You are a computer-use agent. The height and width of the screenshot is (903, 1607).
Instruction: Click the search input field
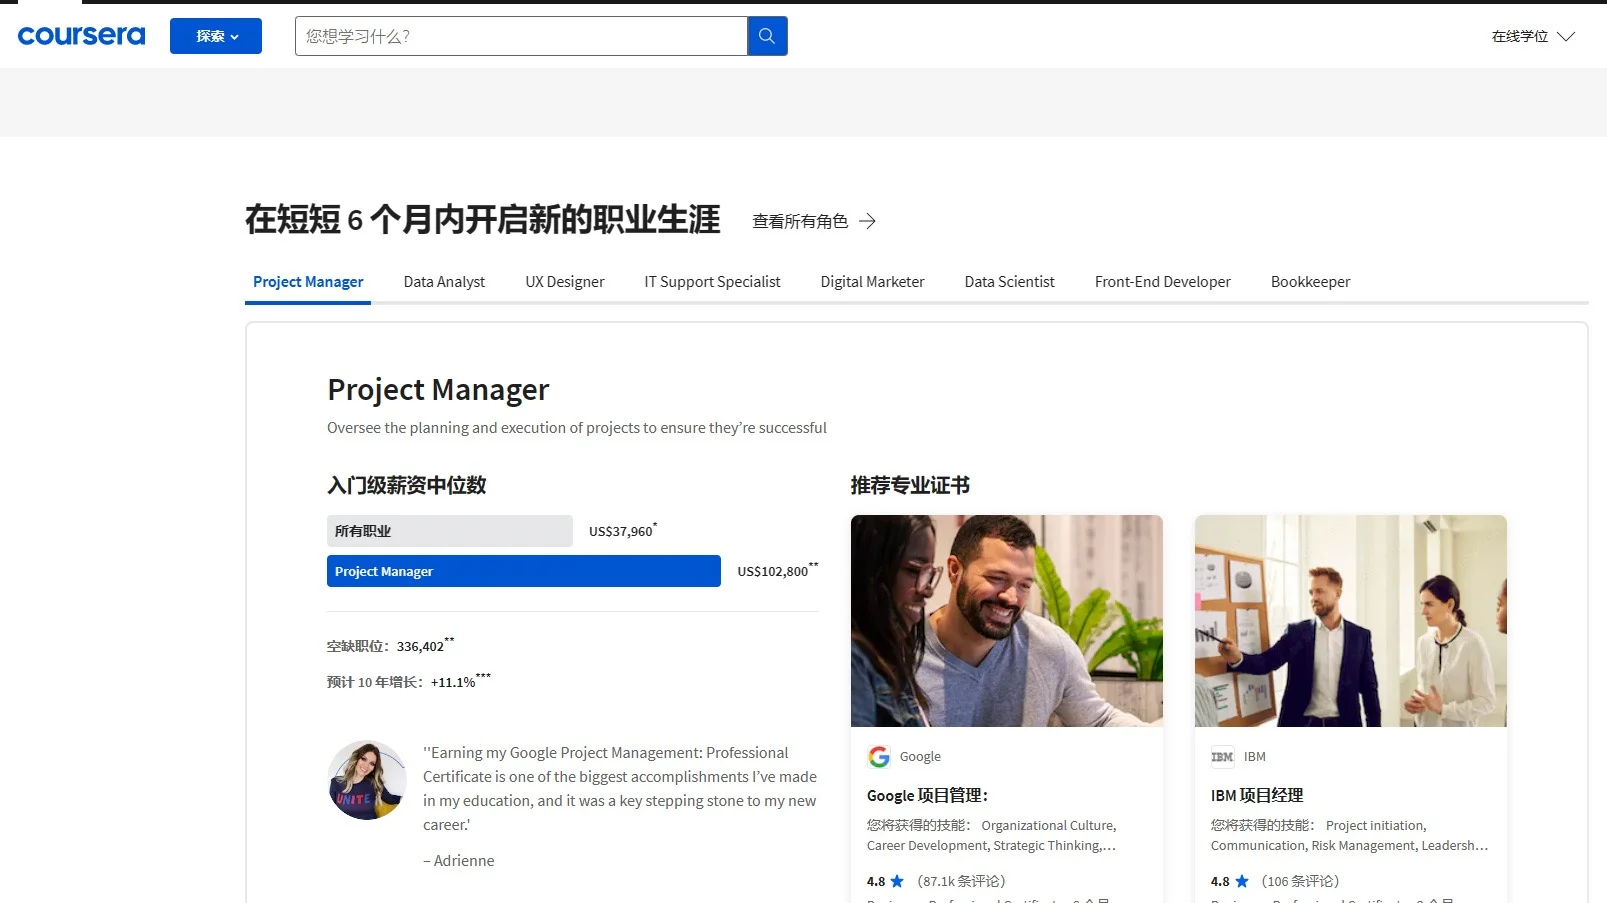click(x=521, y=36)
